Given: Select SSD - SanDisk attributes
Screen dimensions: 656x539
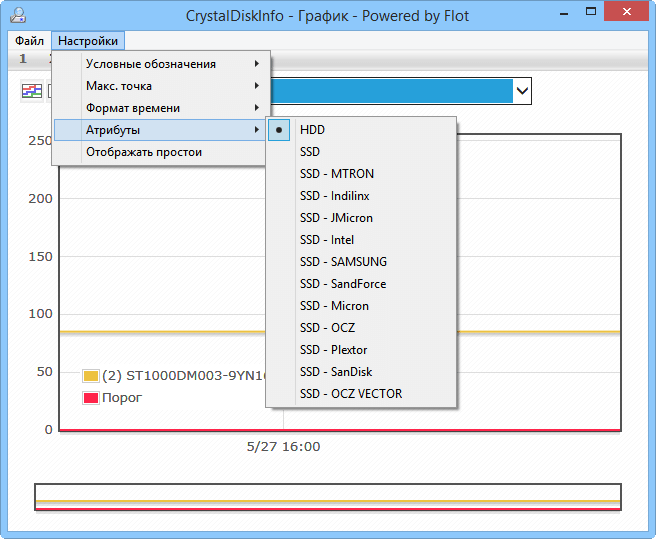Looking at the screenshot, I should [361, 372].
